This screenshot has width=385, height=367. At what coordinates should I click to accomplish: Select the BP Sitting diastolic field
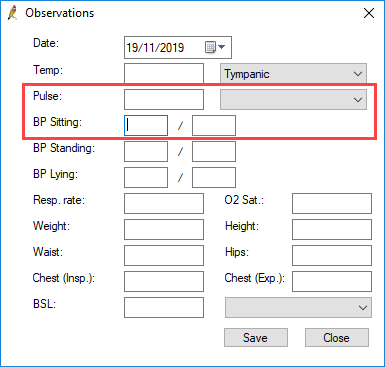pos(214,125)
